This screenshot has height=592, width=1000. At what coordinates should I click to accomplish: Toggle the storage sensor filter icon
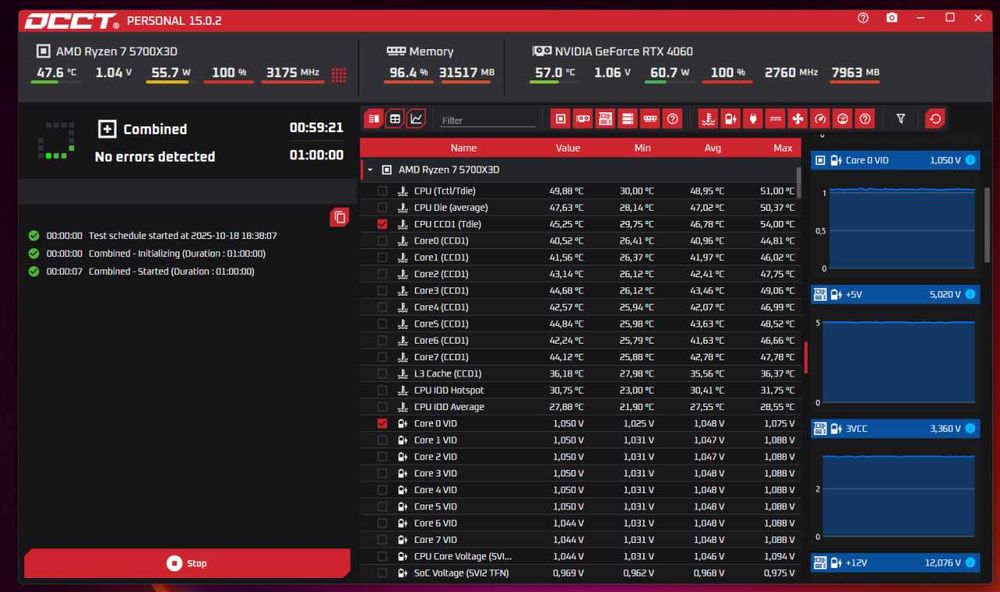[628, 119]
